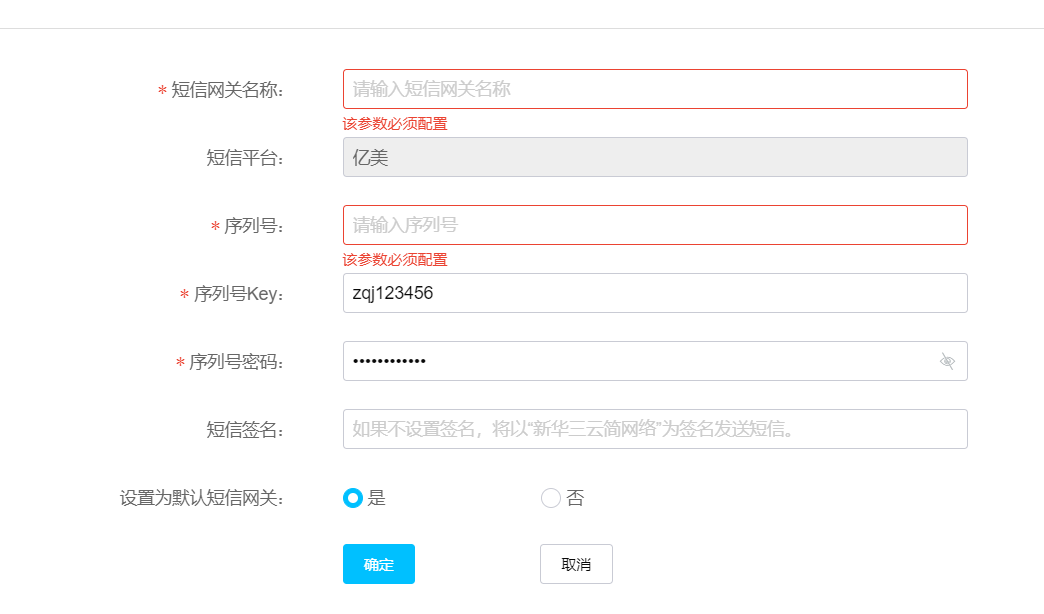The image size is (1044, 614).
Task: Click the 序列号Key label text
Action: pos(239,294)
